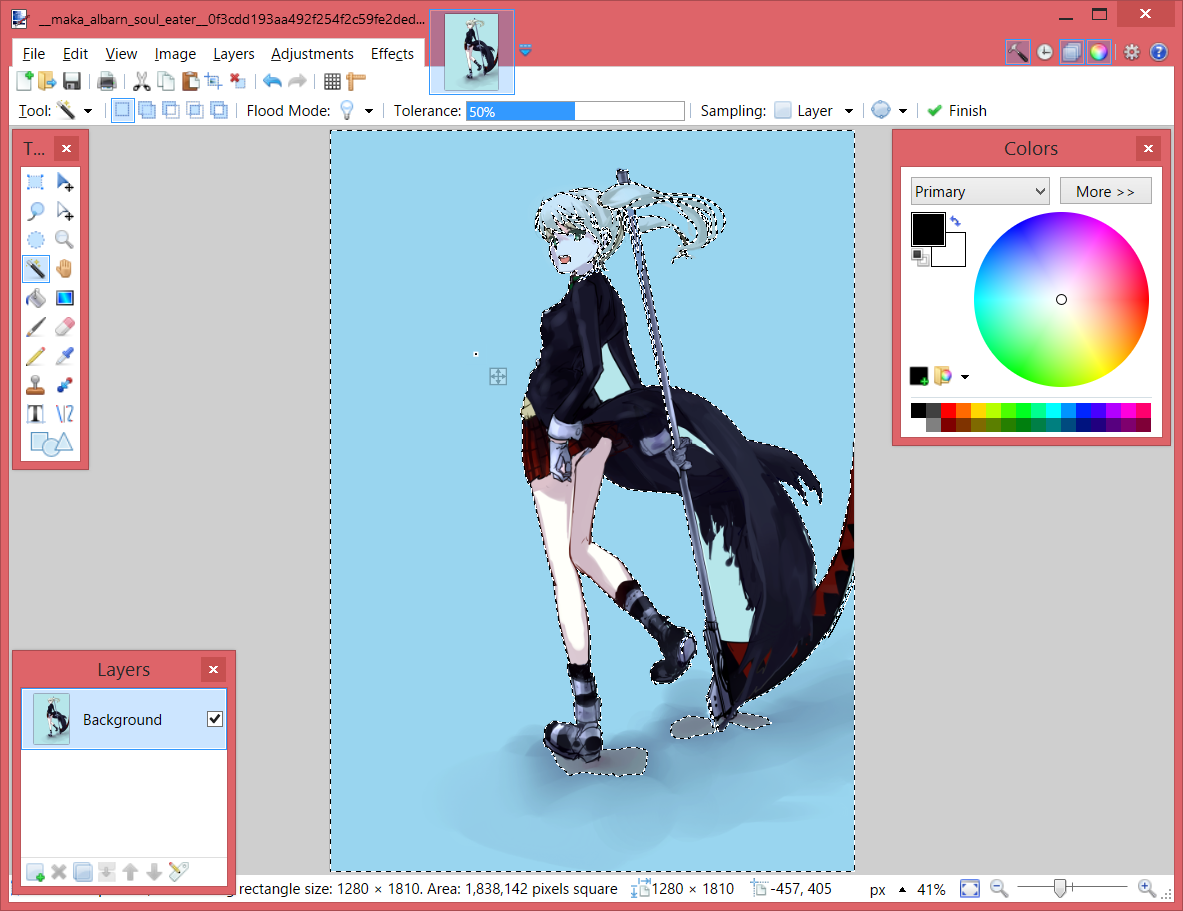The width and height of the screenshot is (1183, 911).
Task: Click the Cut scissors icon
Action: pos(141,81)
